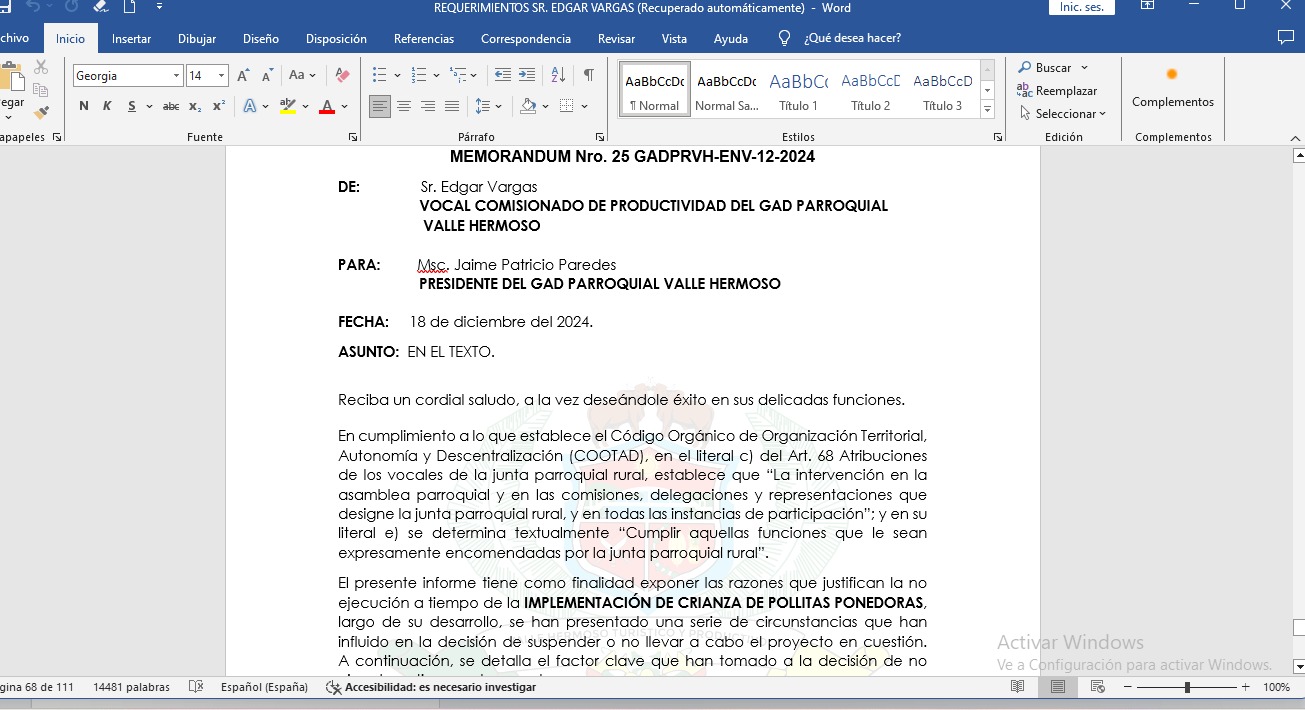This screenshot has height=710, width=1305.
Task: Toggle show paragraph marks (¶)
Action: [589, 76]
